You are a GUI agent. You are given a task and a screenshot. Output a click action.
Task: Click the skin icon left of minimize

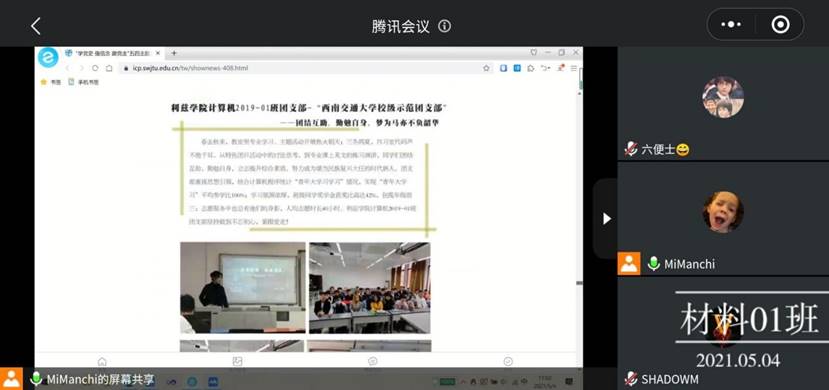[533, 52]
